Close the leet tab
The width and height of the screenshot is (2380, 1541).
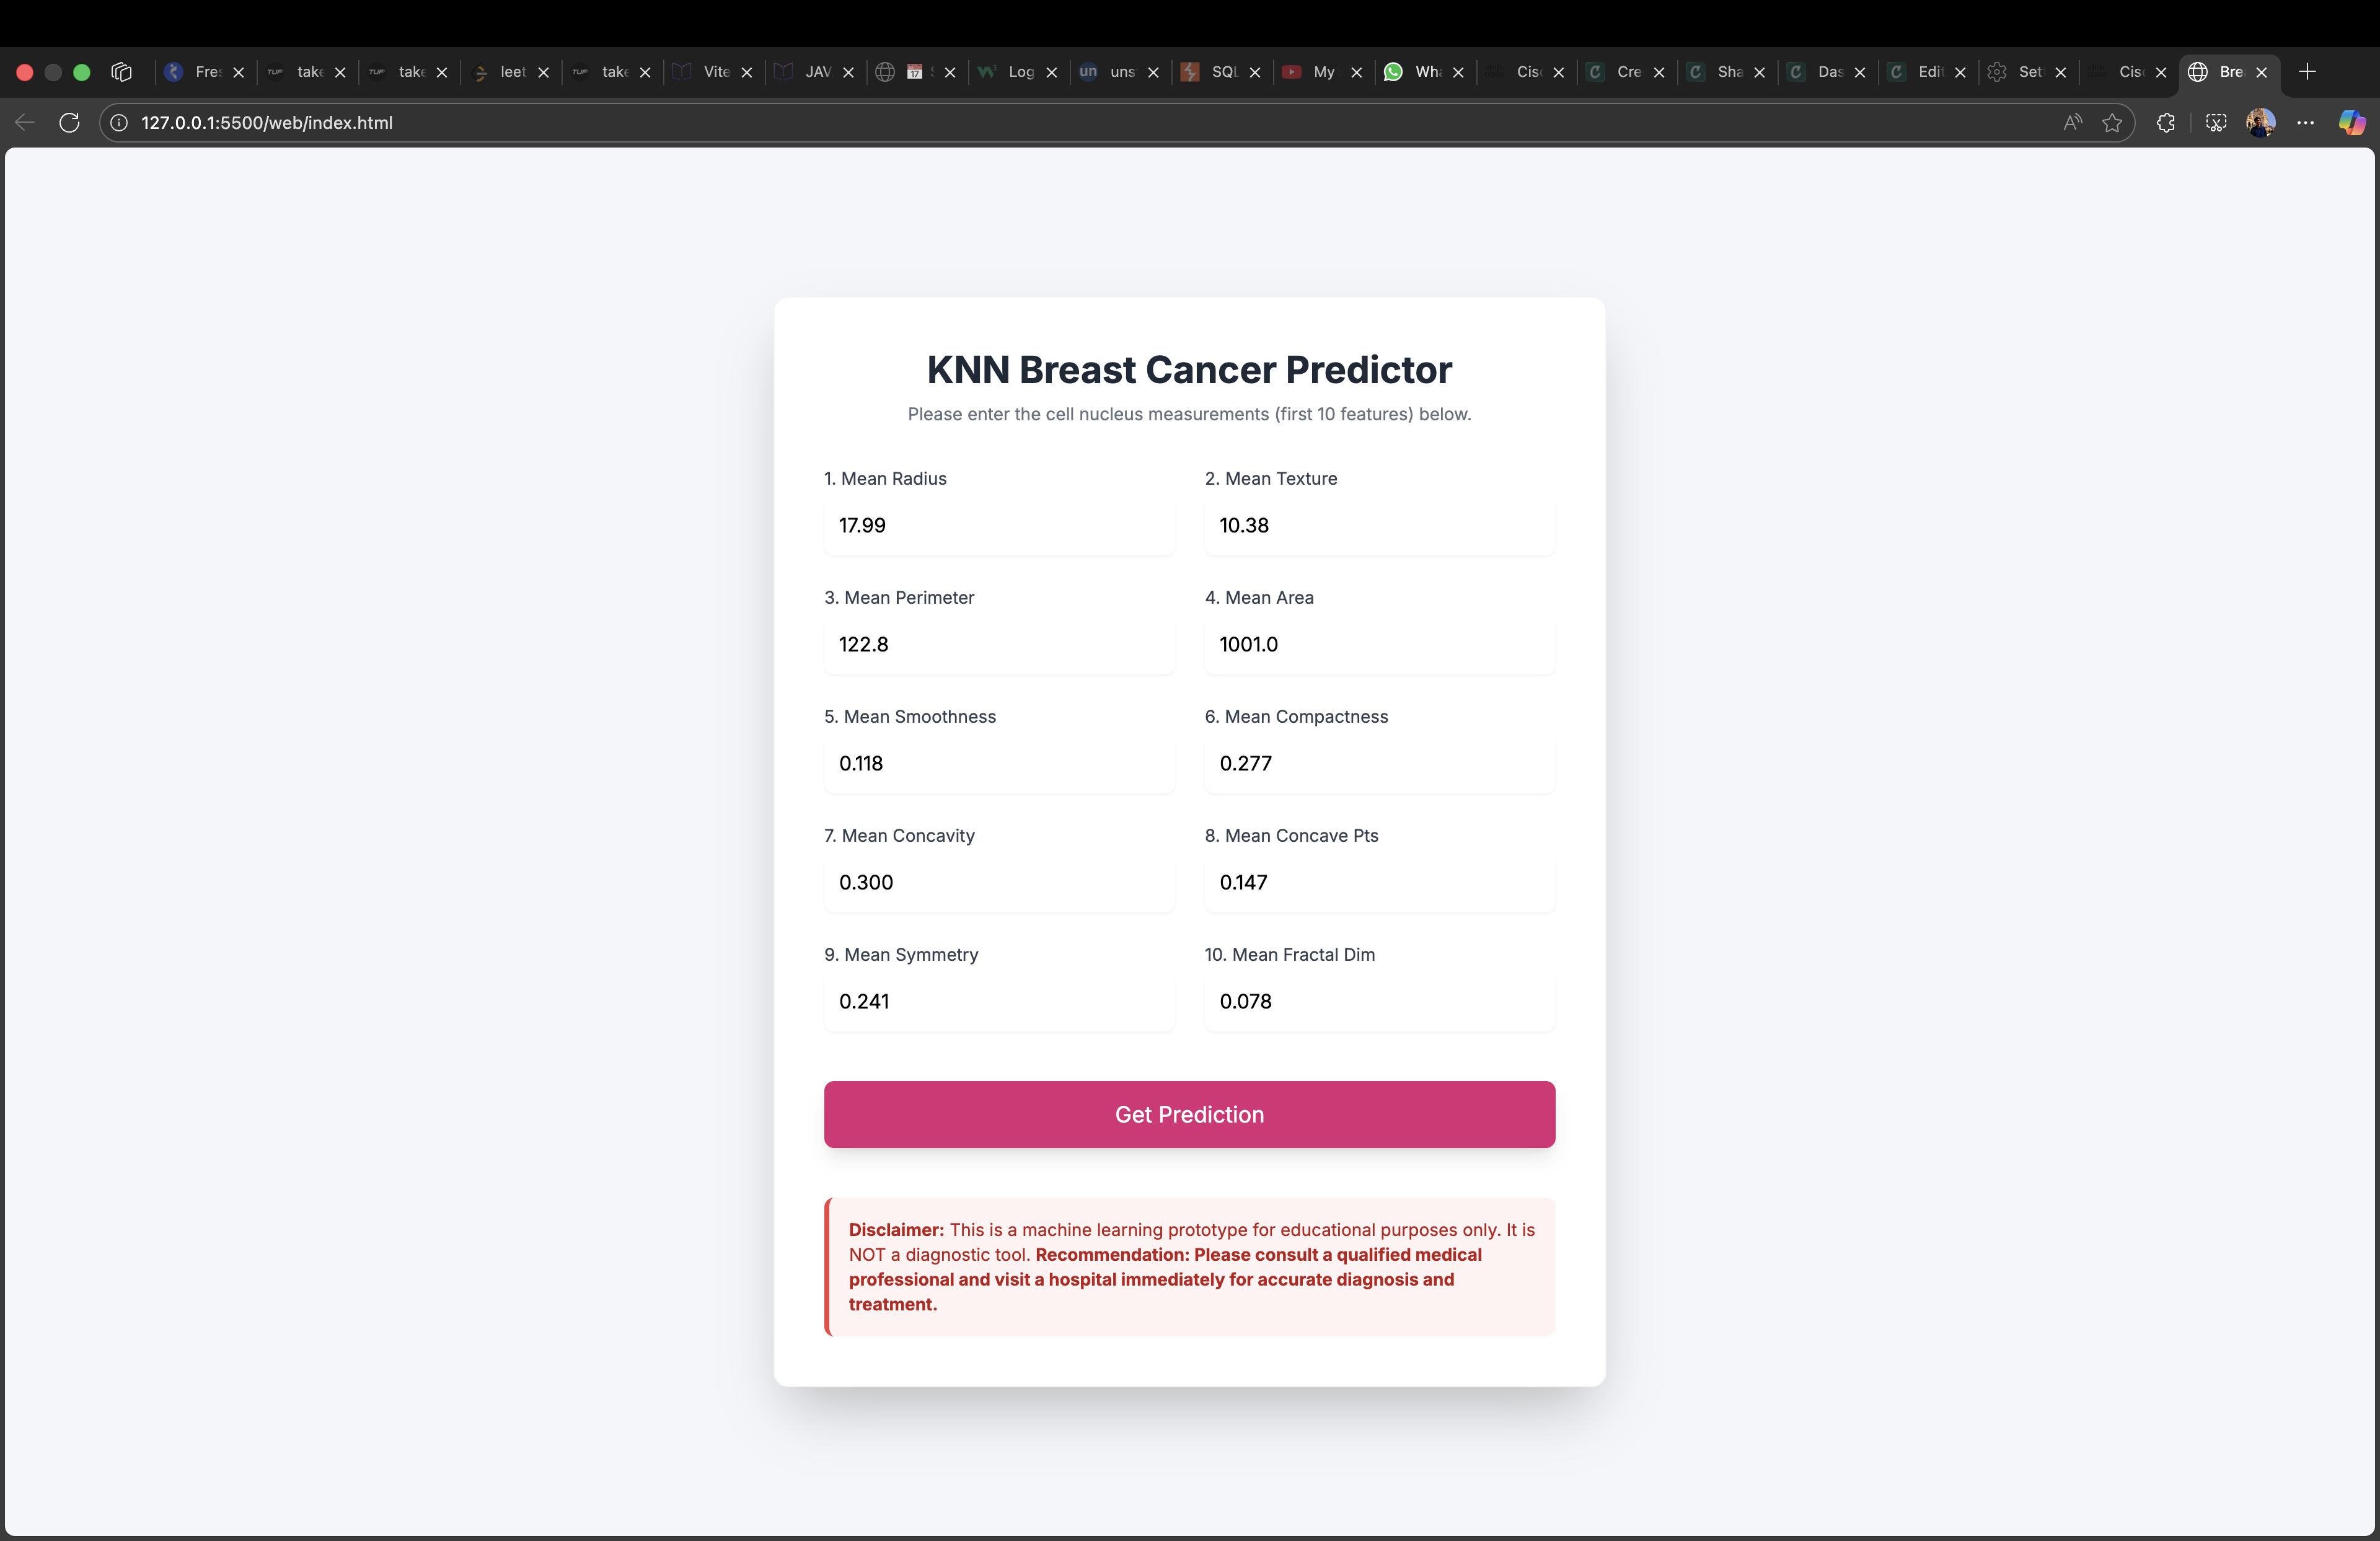[543, 72]
